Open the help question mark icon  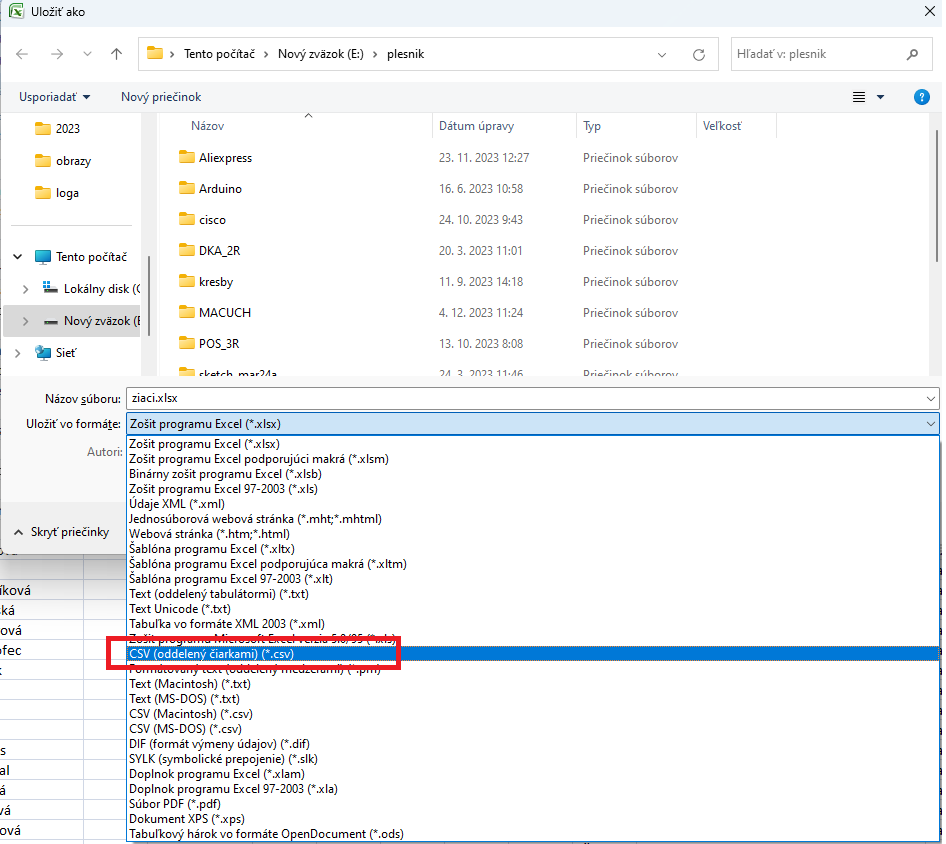tap(922, 97)
